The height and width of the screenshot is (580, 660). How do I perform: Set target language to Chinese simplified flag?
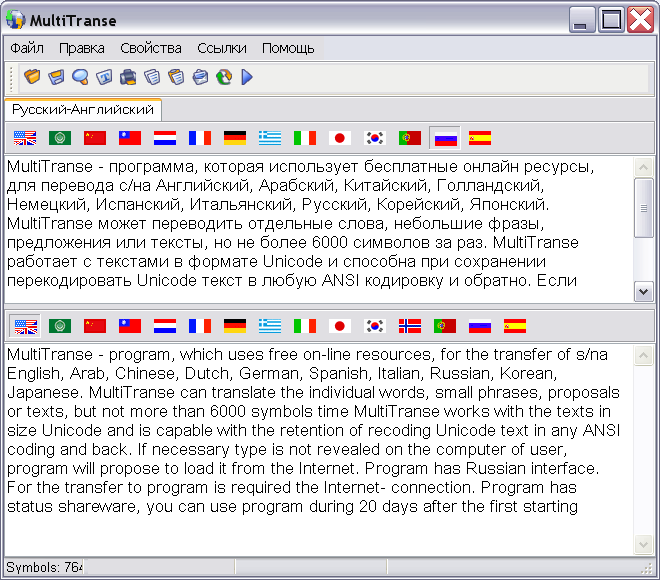click(x=95, y=326)
